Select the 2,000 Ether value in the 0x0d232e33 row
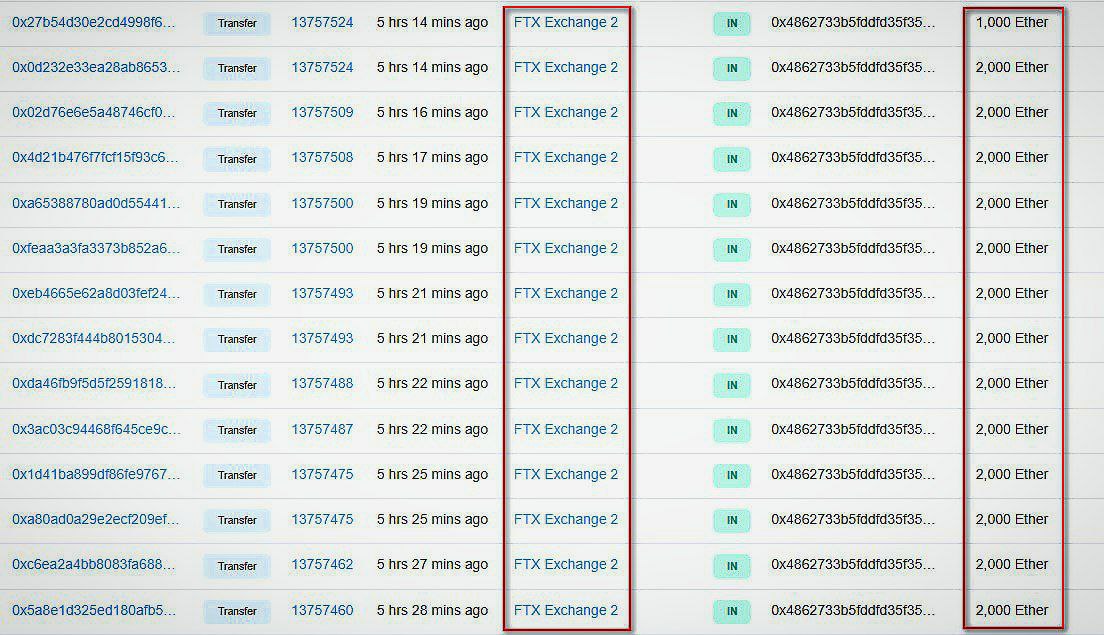Screen dimensions: 1104x635 click(1012, 68)
